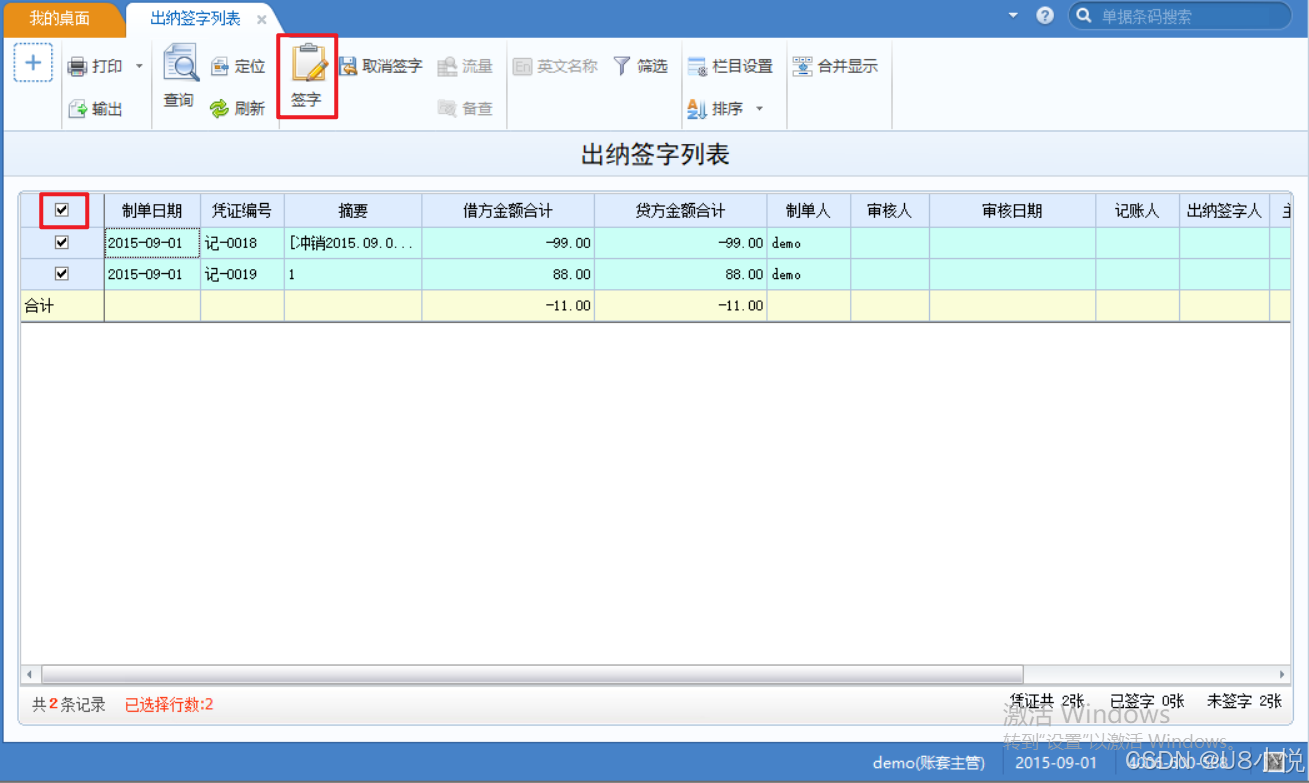Click the 制单日期 column header
The height and width of the screenshot is (783, 1309).
point(152,210)
